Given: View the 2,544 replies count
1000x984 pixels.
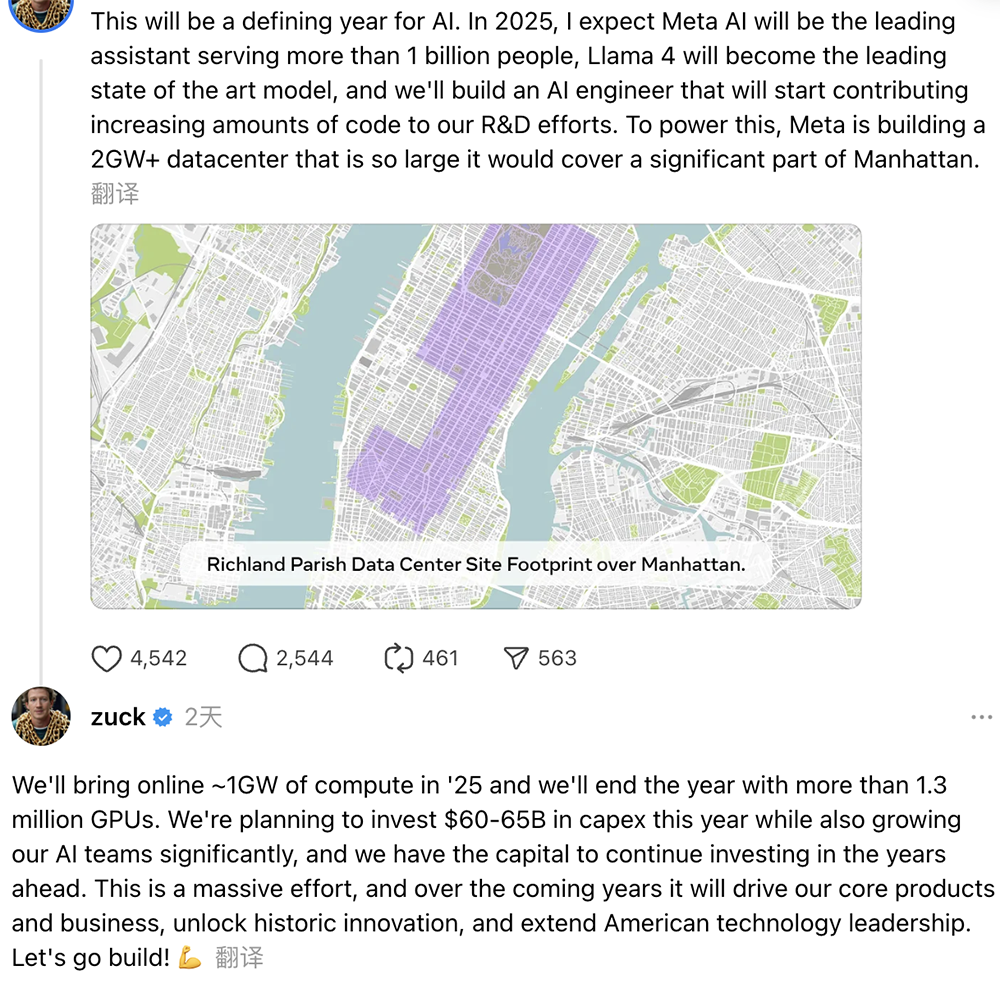Looking at the screenshot, I should (x=304, y=658).
